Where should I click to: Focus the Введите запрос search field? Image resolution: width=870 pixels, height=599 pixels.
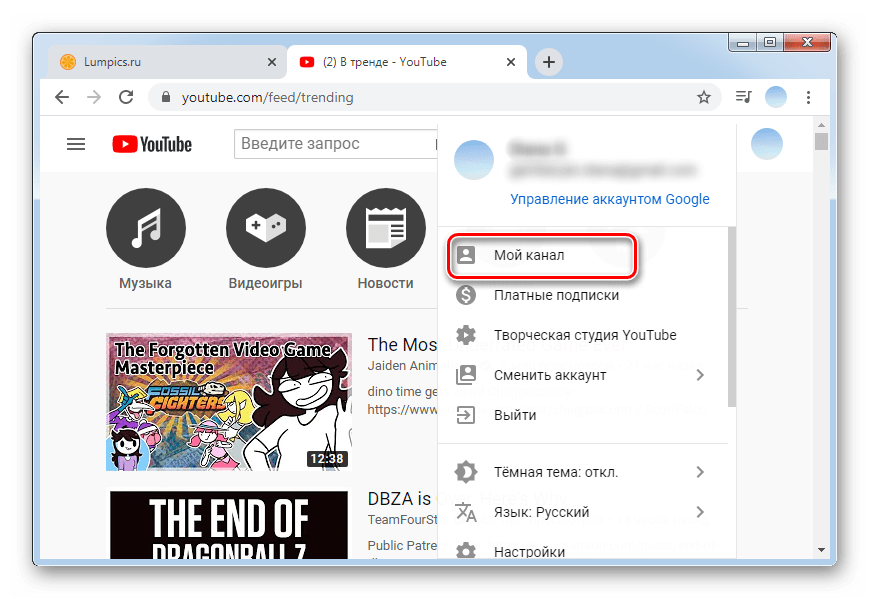point(336,144)
